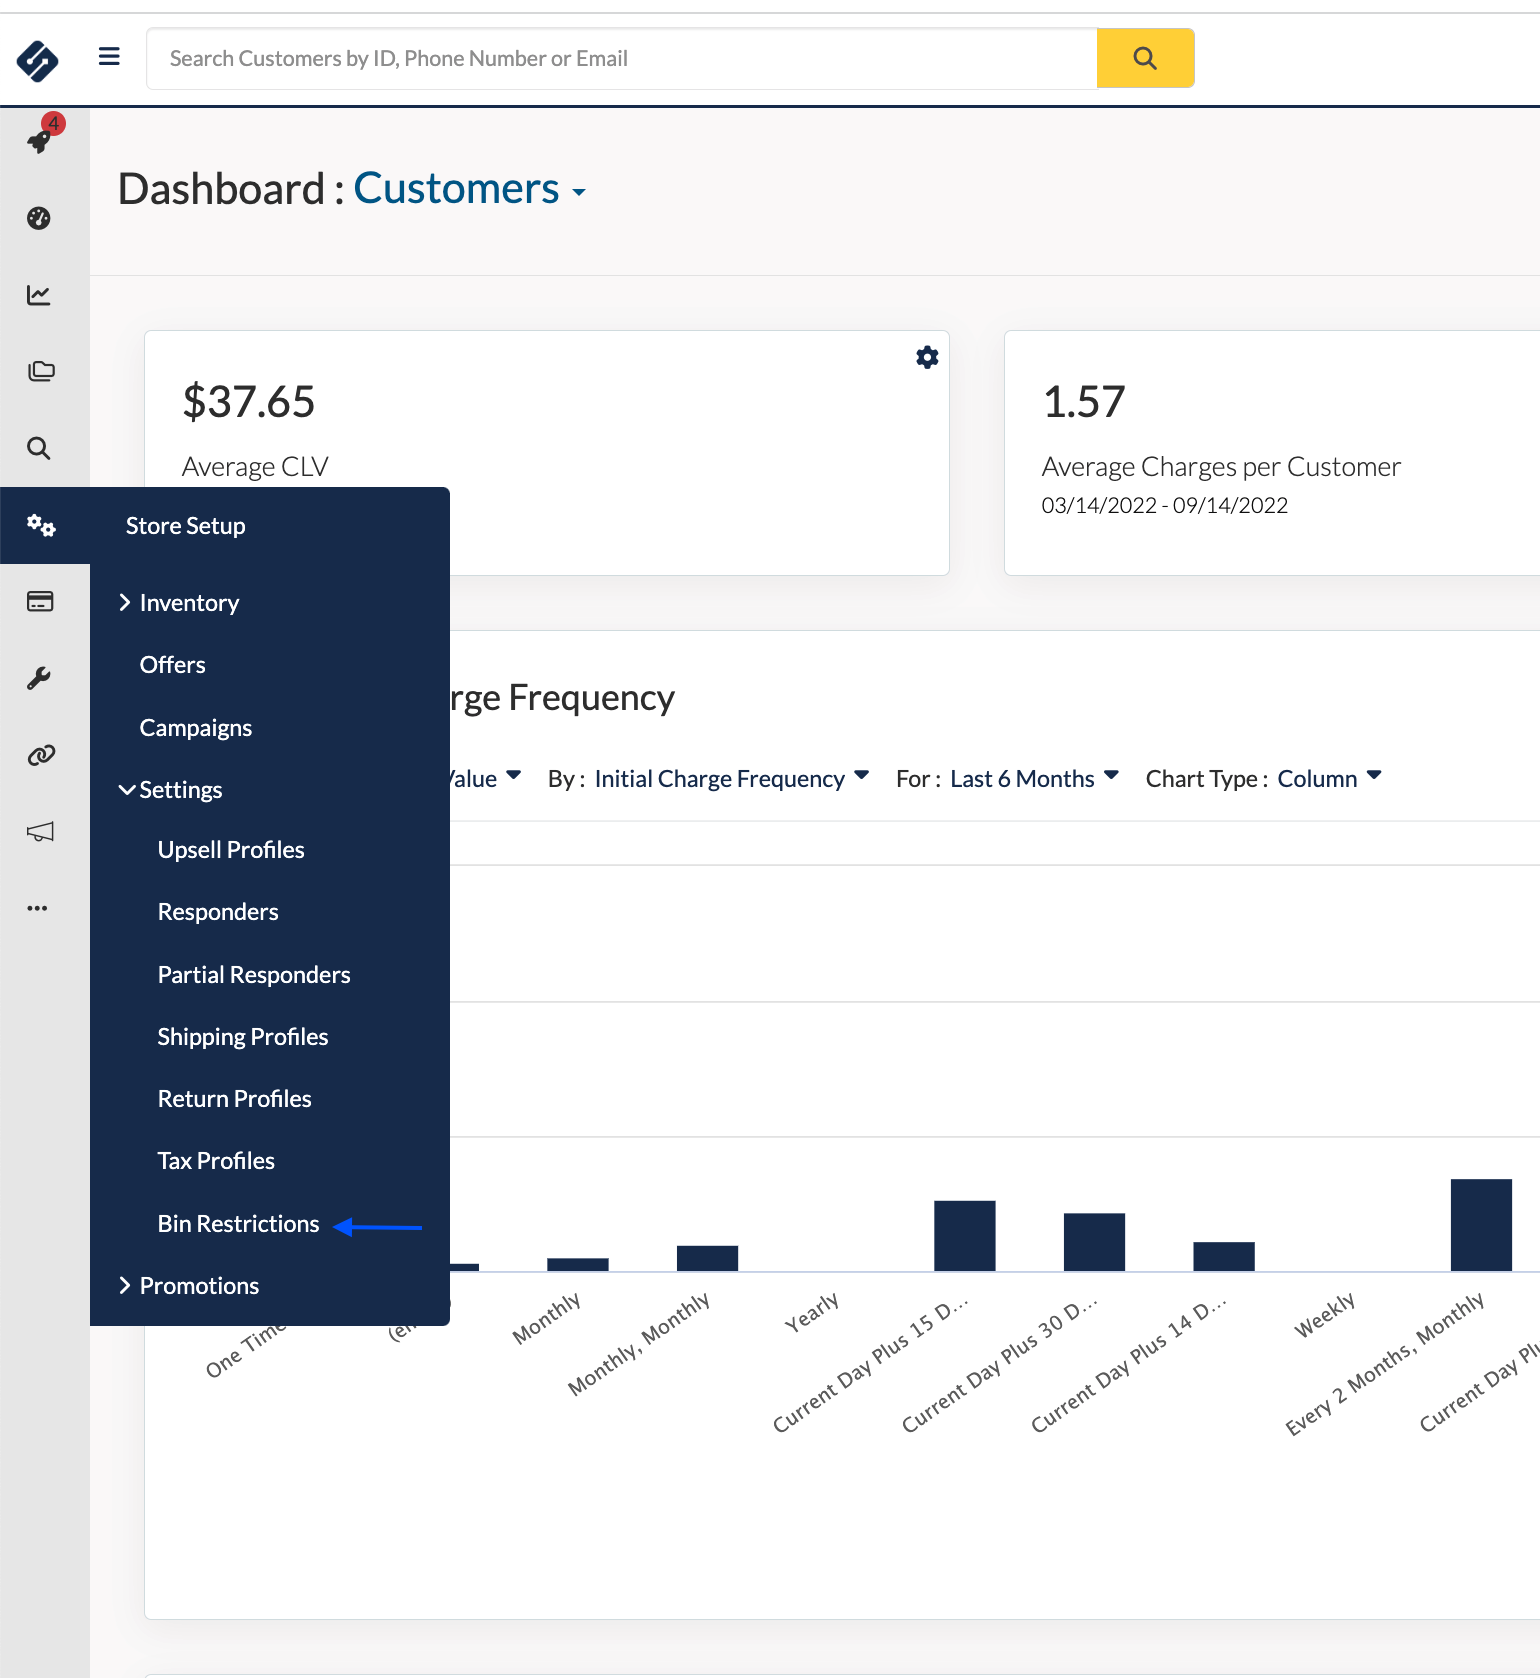Open Shipping Profiles menu item
The image size is (1540, 1678).
click(243, 1037)
